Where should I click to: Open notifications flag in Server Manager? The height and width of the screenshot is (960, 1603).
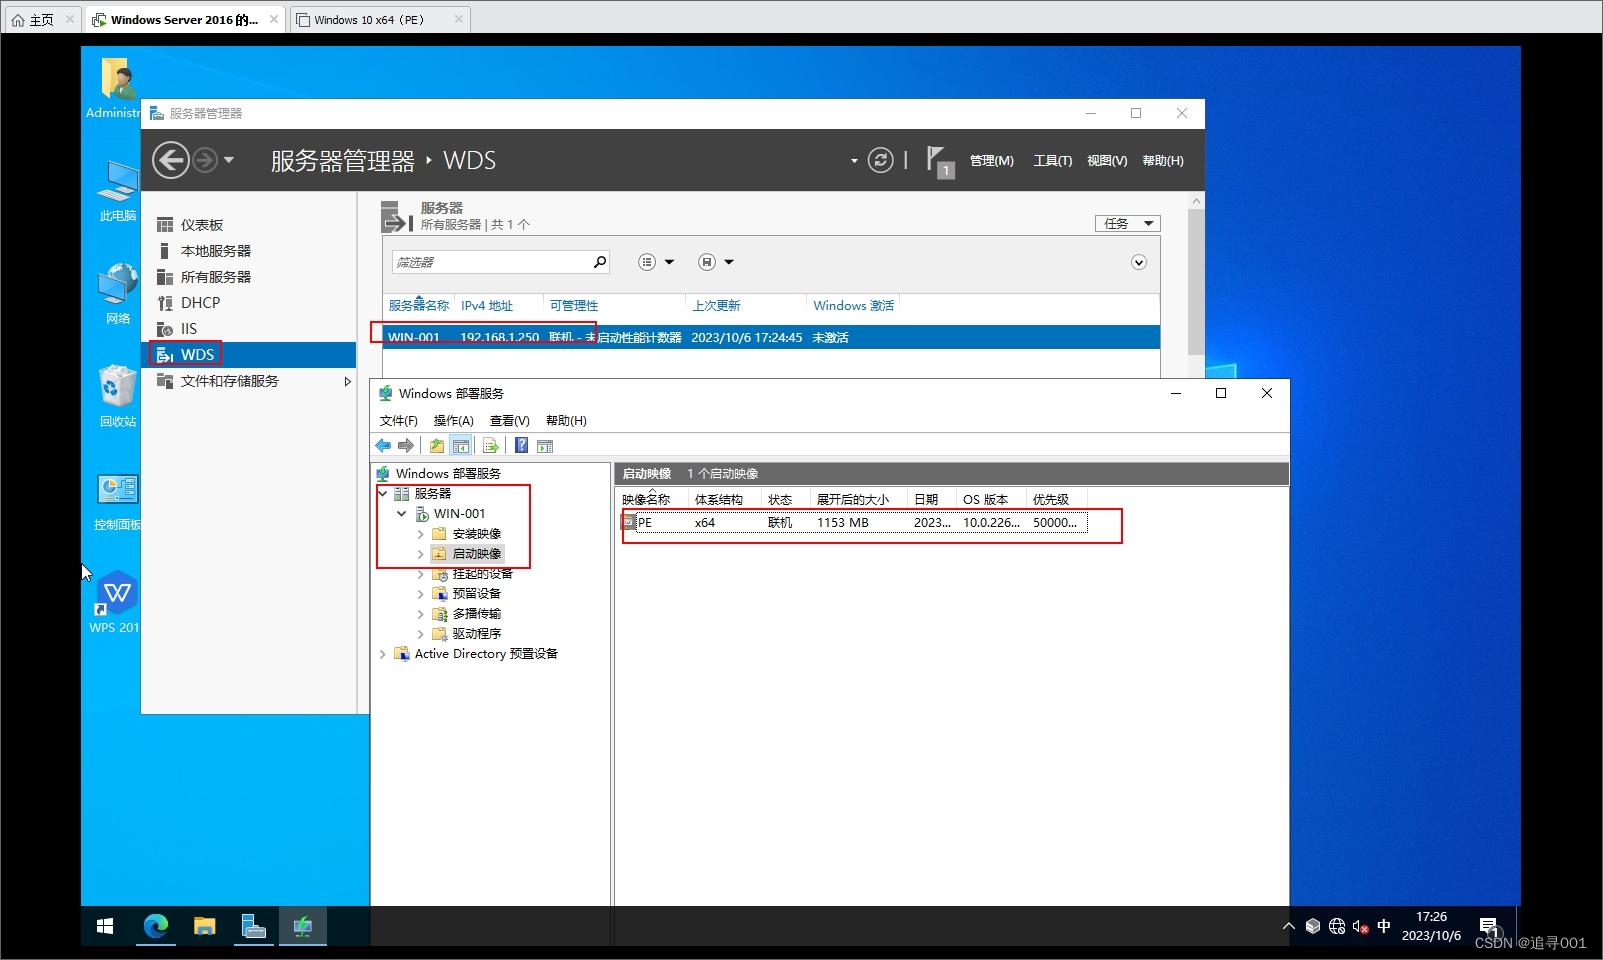coord(939,161)
